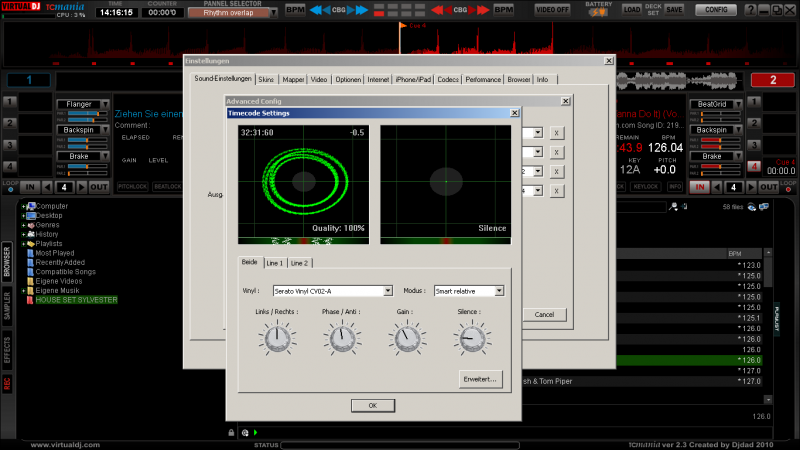Screen dimensions: 800x450
Task: Click the Erweitert... button
Action: coord(480,379)
